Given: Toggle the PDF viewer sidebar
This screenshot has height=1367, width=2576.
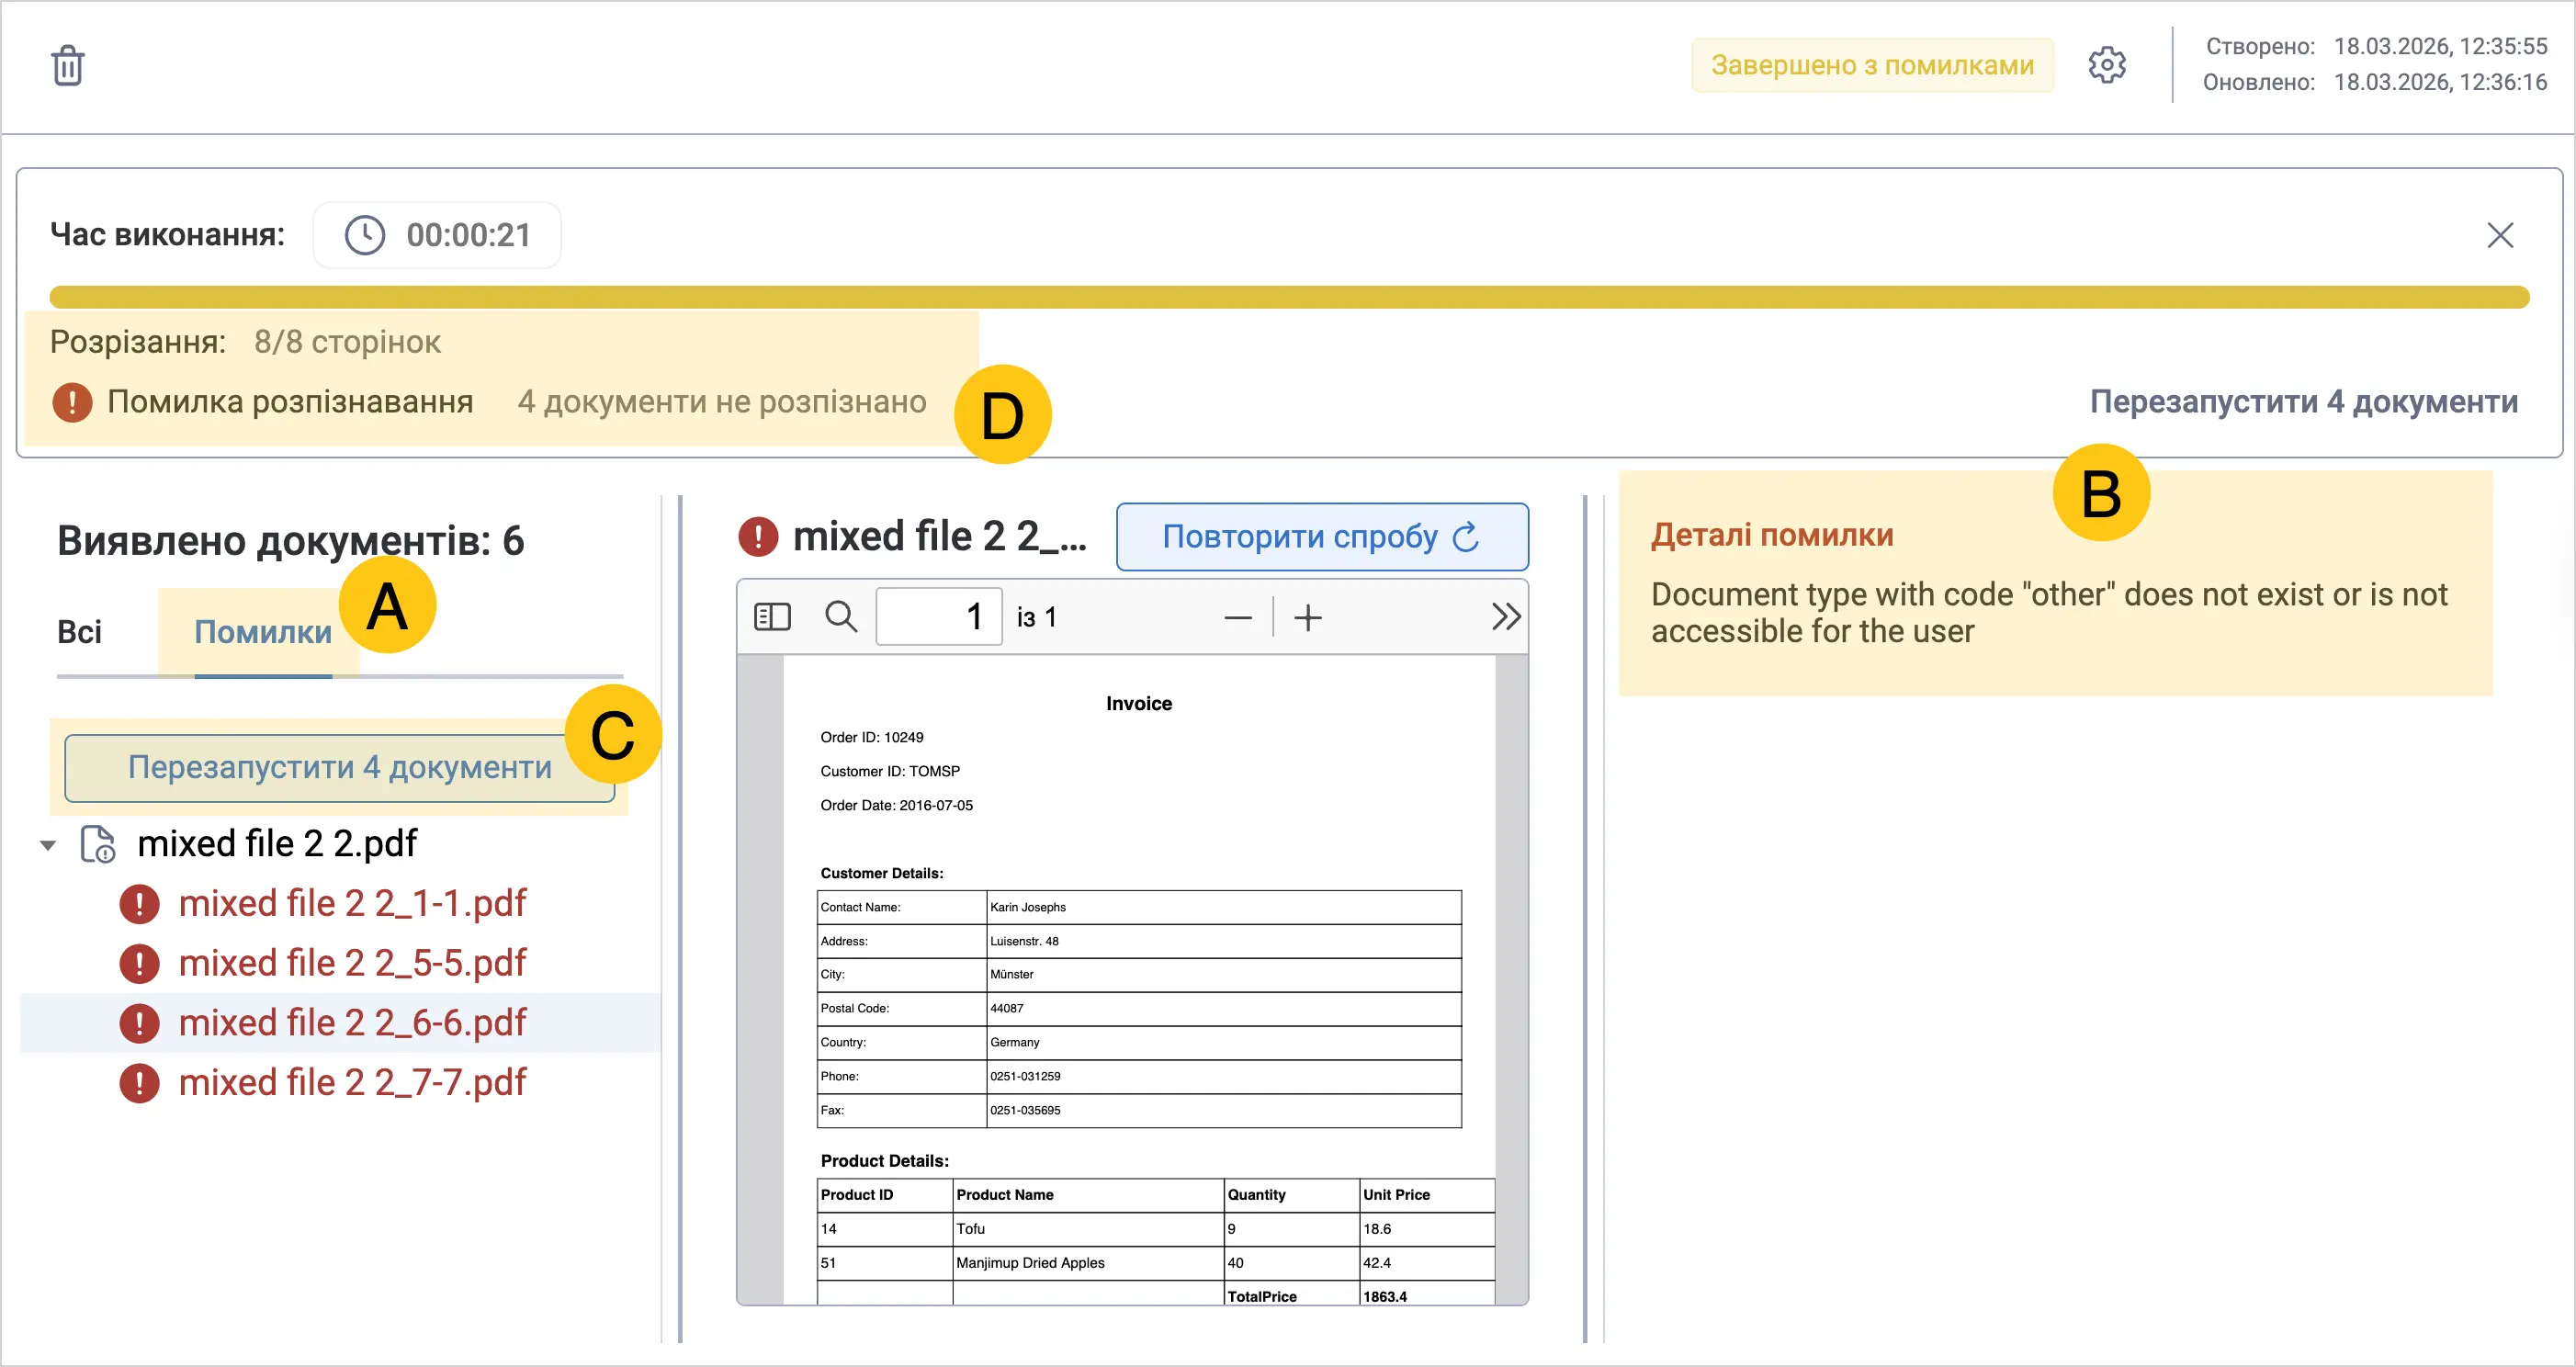Looking at the screenshot, I should (772, 617).
